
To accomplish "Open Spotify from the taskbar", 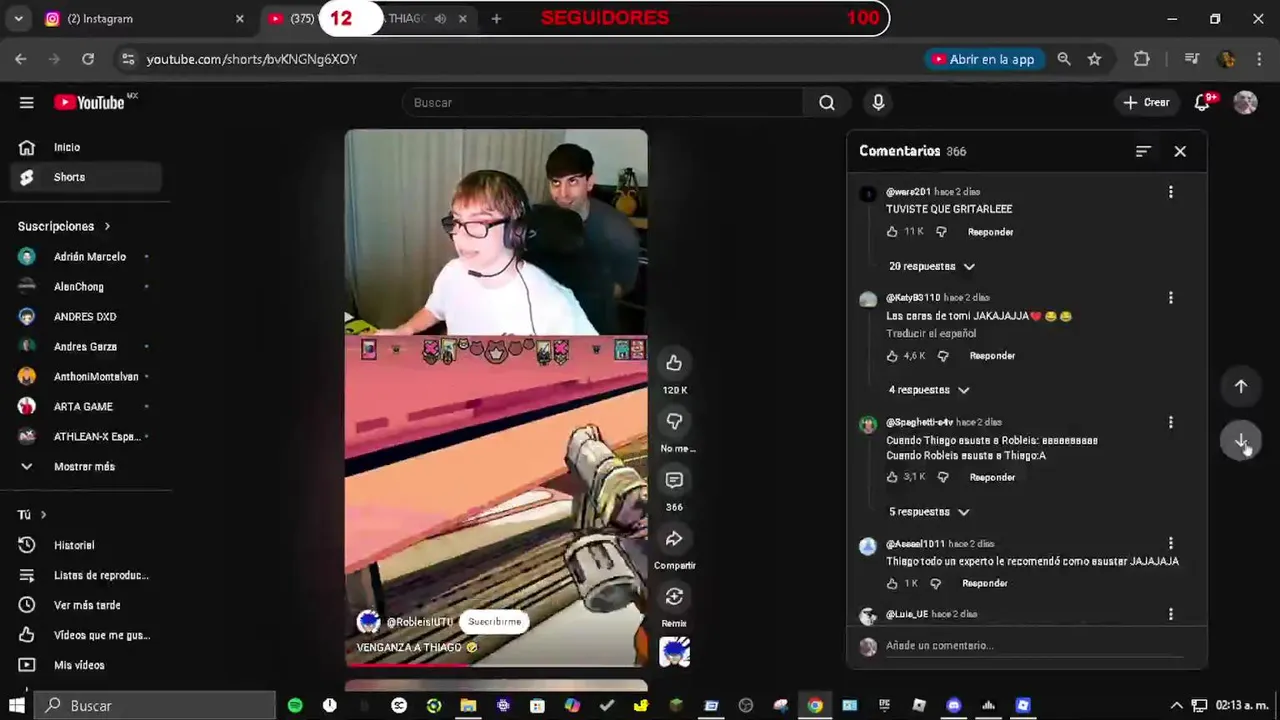I will (x=295, y=706).
